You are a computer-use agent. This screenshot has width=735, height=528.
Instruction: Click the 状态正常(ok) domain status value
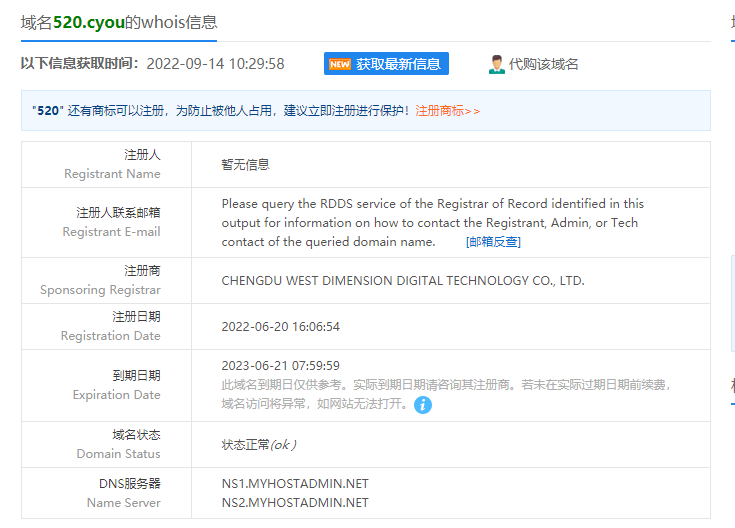258,444
